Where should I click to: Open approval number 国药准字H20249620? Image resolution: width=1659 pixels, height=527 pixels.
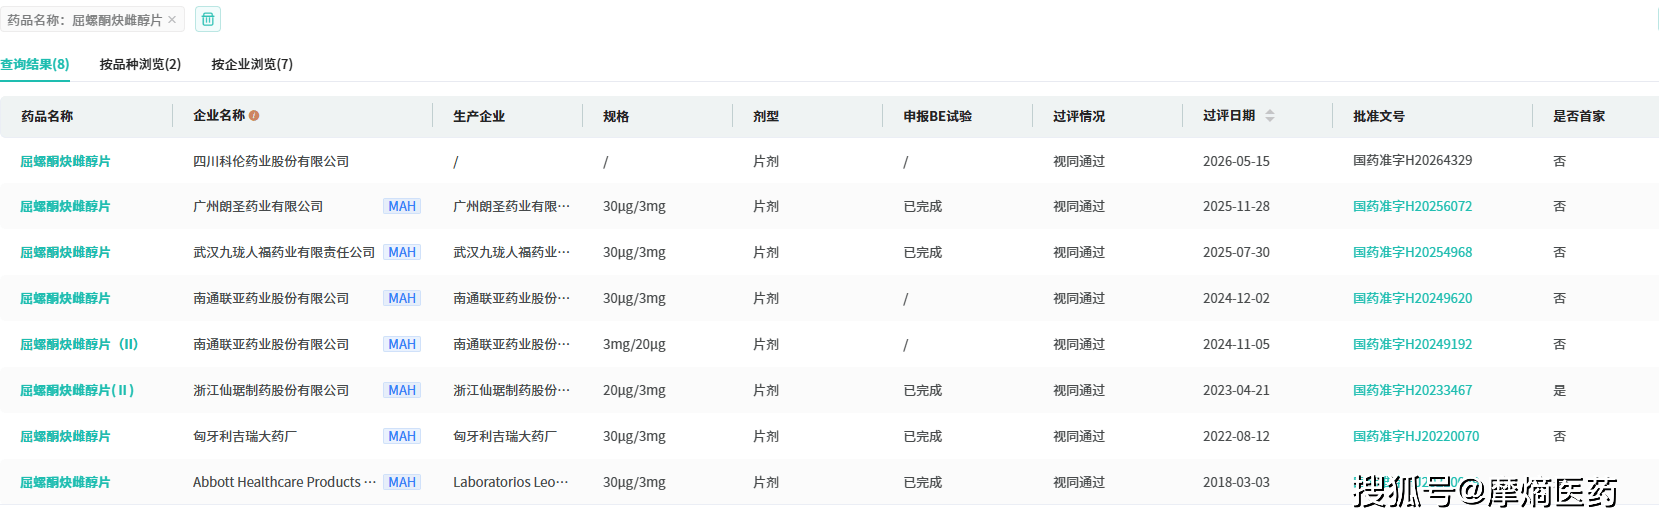click(1412, 298)
